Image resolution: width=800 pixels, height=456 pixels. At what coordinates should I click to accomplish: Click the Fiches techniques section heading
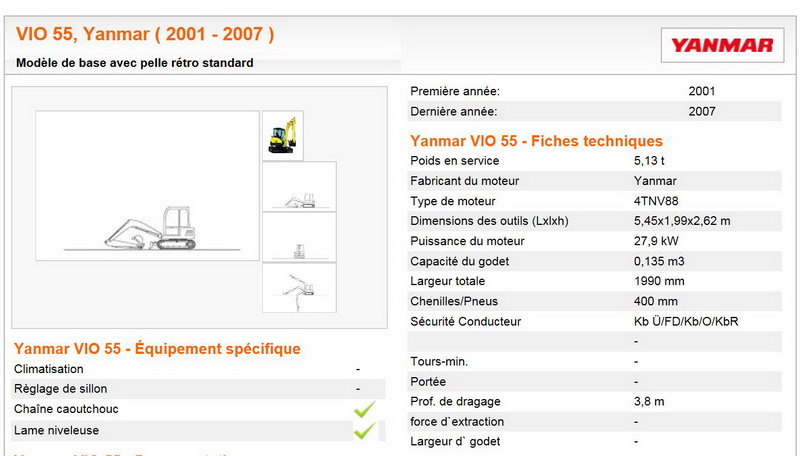[536, 141]
